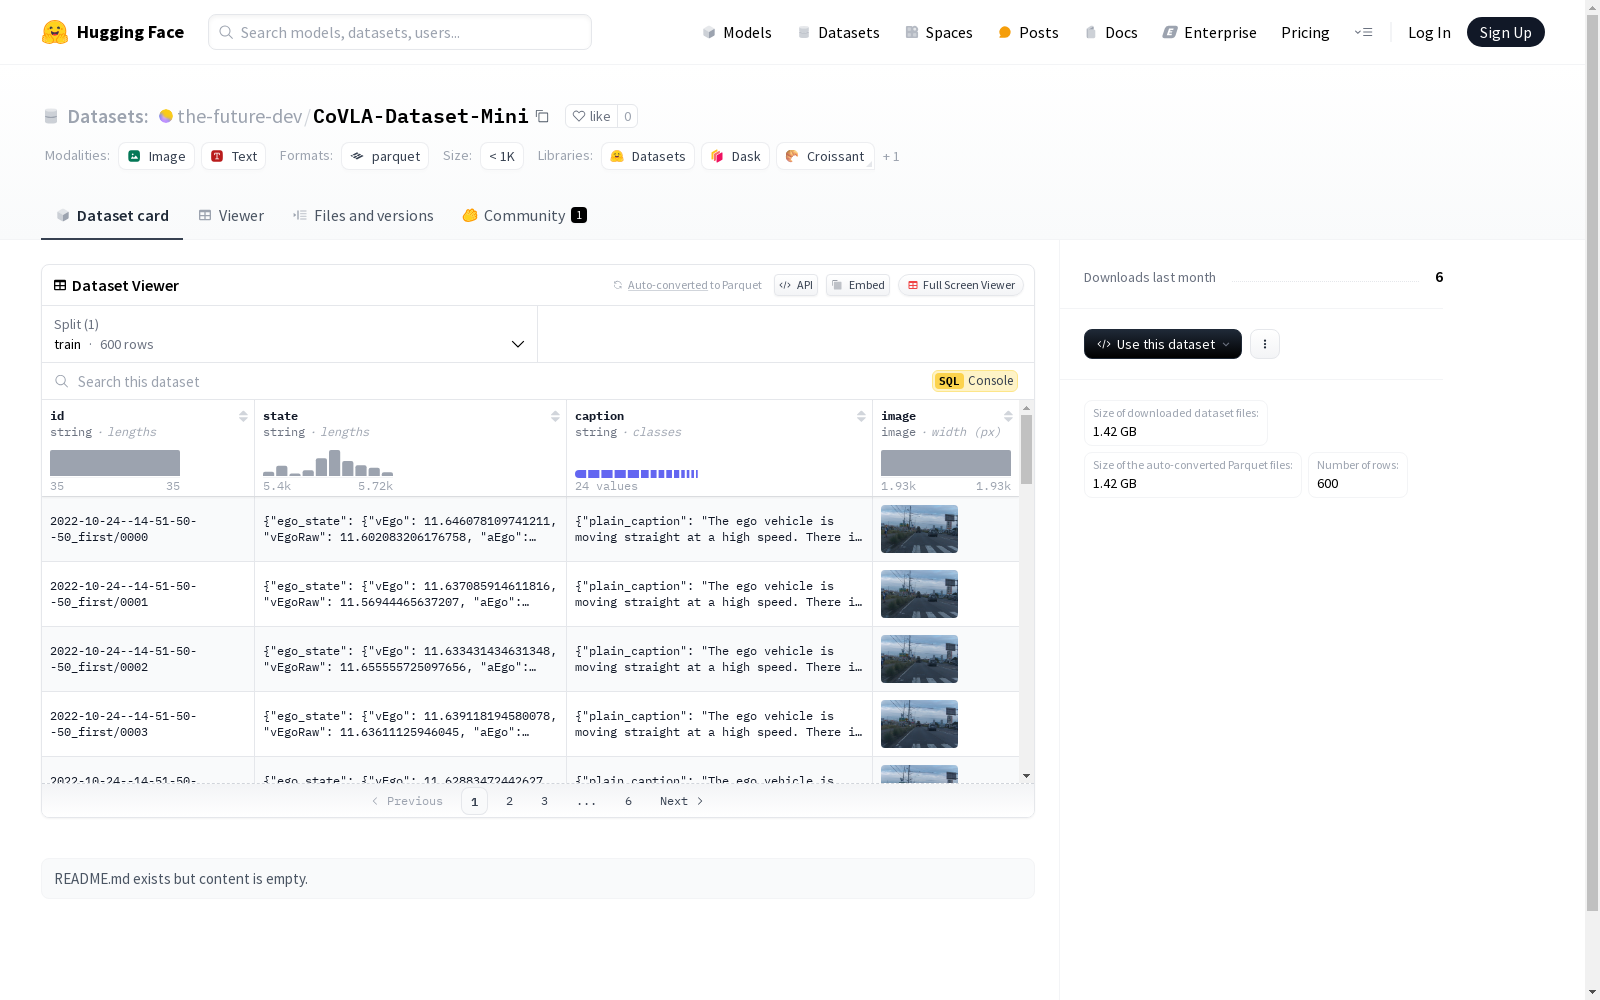1600x1000 pixels.
Task: Copy the dataset name to clipboard
Action: pos(542,116)
